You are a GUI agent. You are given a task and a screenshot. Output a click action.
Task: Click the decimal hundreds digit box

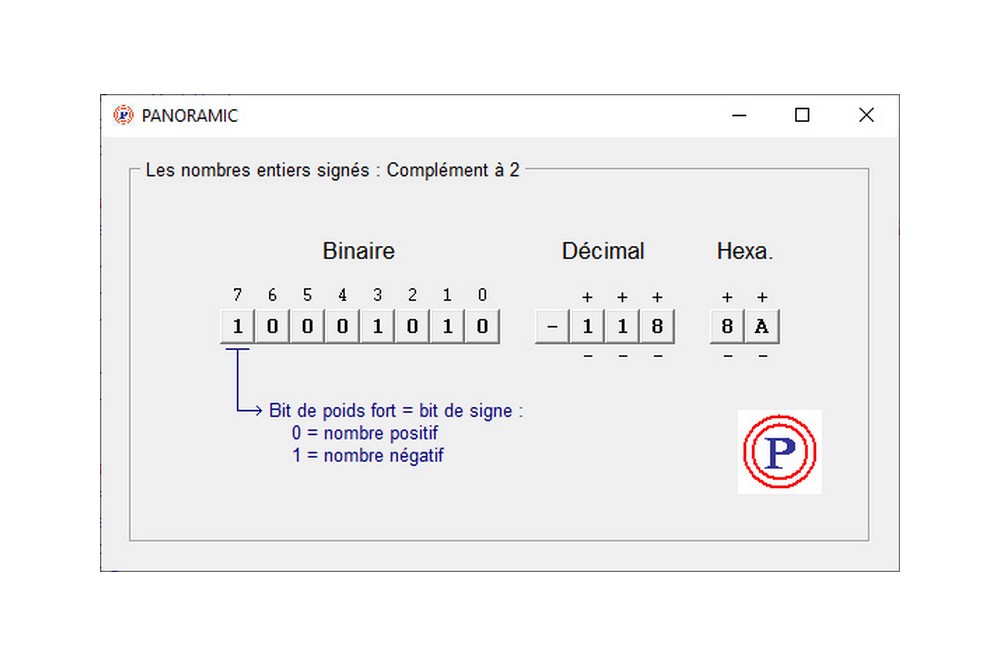click(587, 327)
